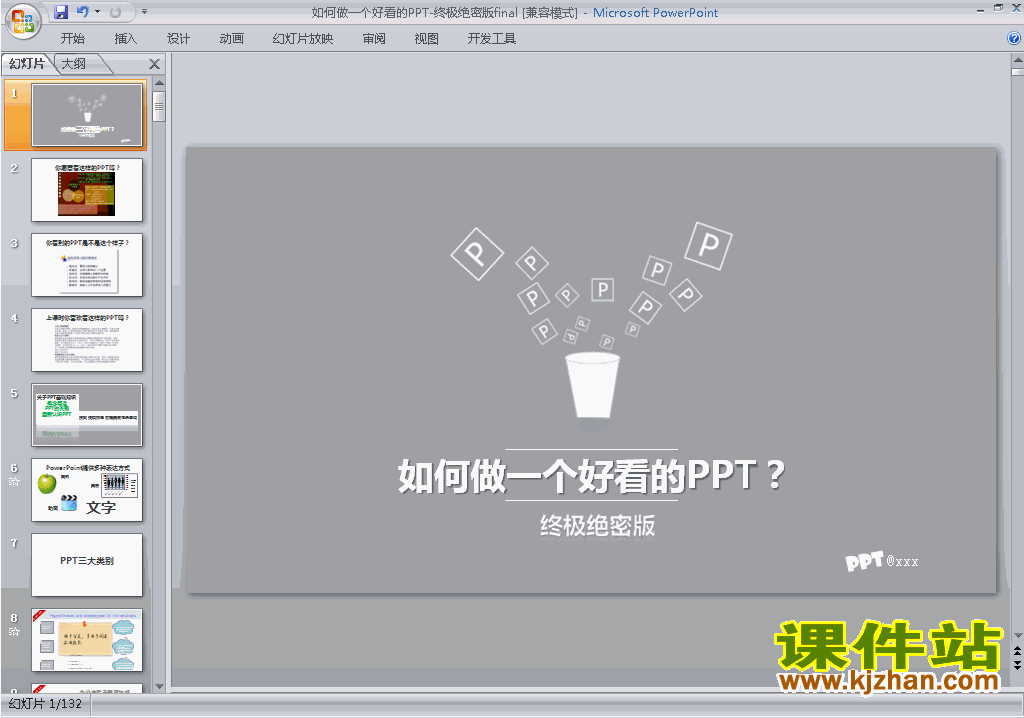Click subtitle text 终极绝密版

click(x=598, y=525)
